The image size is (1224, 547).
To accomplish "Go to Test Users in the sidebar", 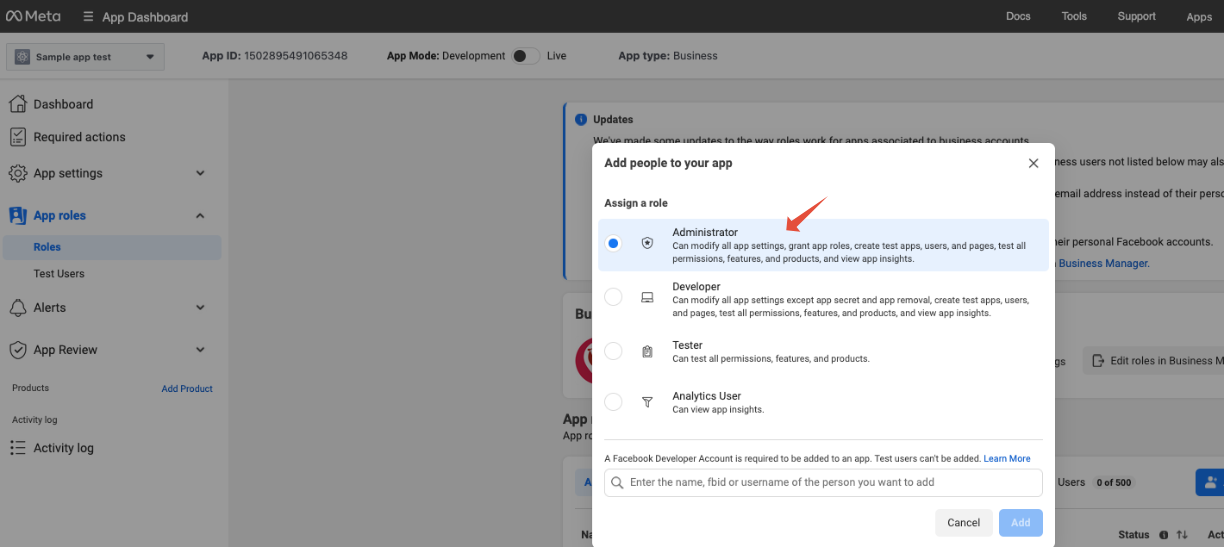I will 59,274.
